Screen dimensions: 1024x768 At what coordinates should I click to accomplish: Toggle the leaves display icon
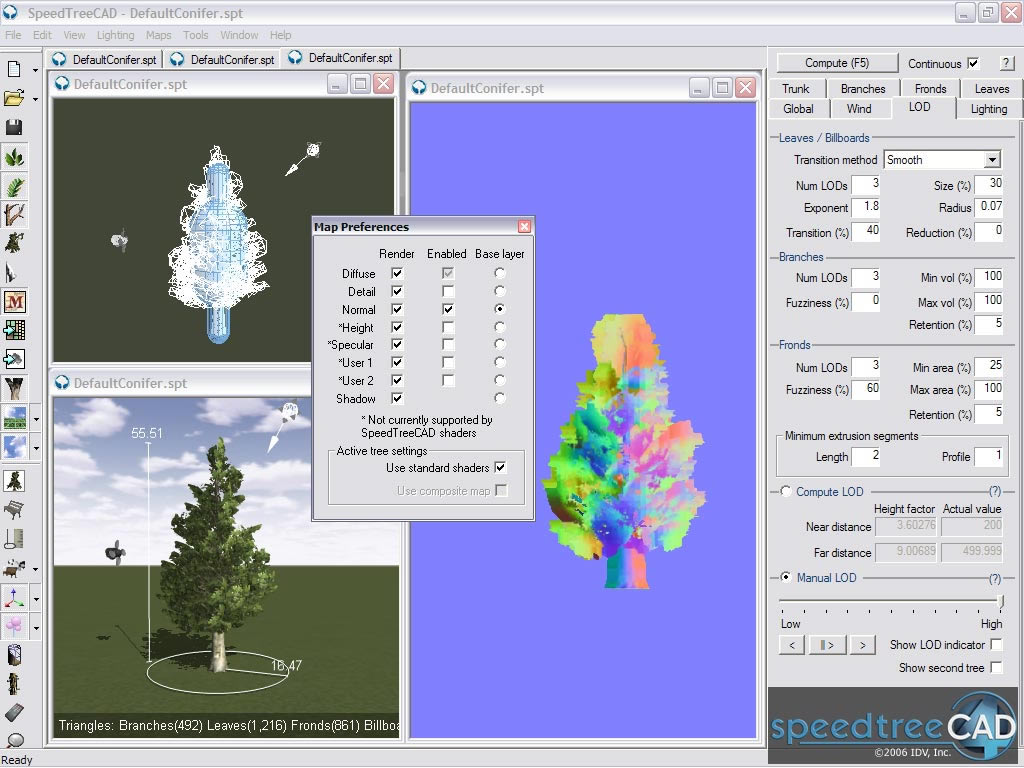(x=14, y=157)
